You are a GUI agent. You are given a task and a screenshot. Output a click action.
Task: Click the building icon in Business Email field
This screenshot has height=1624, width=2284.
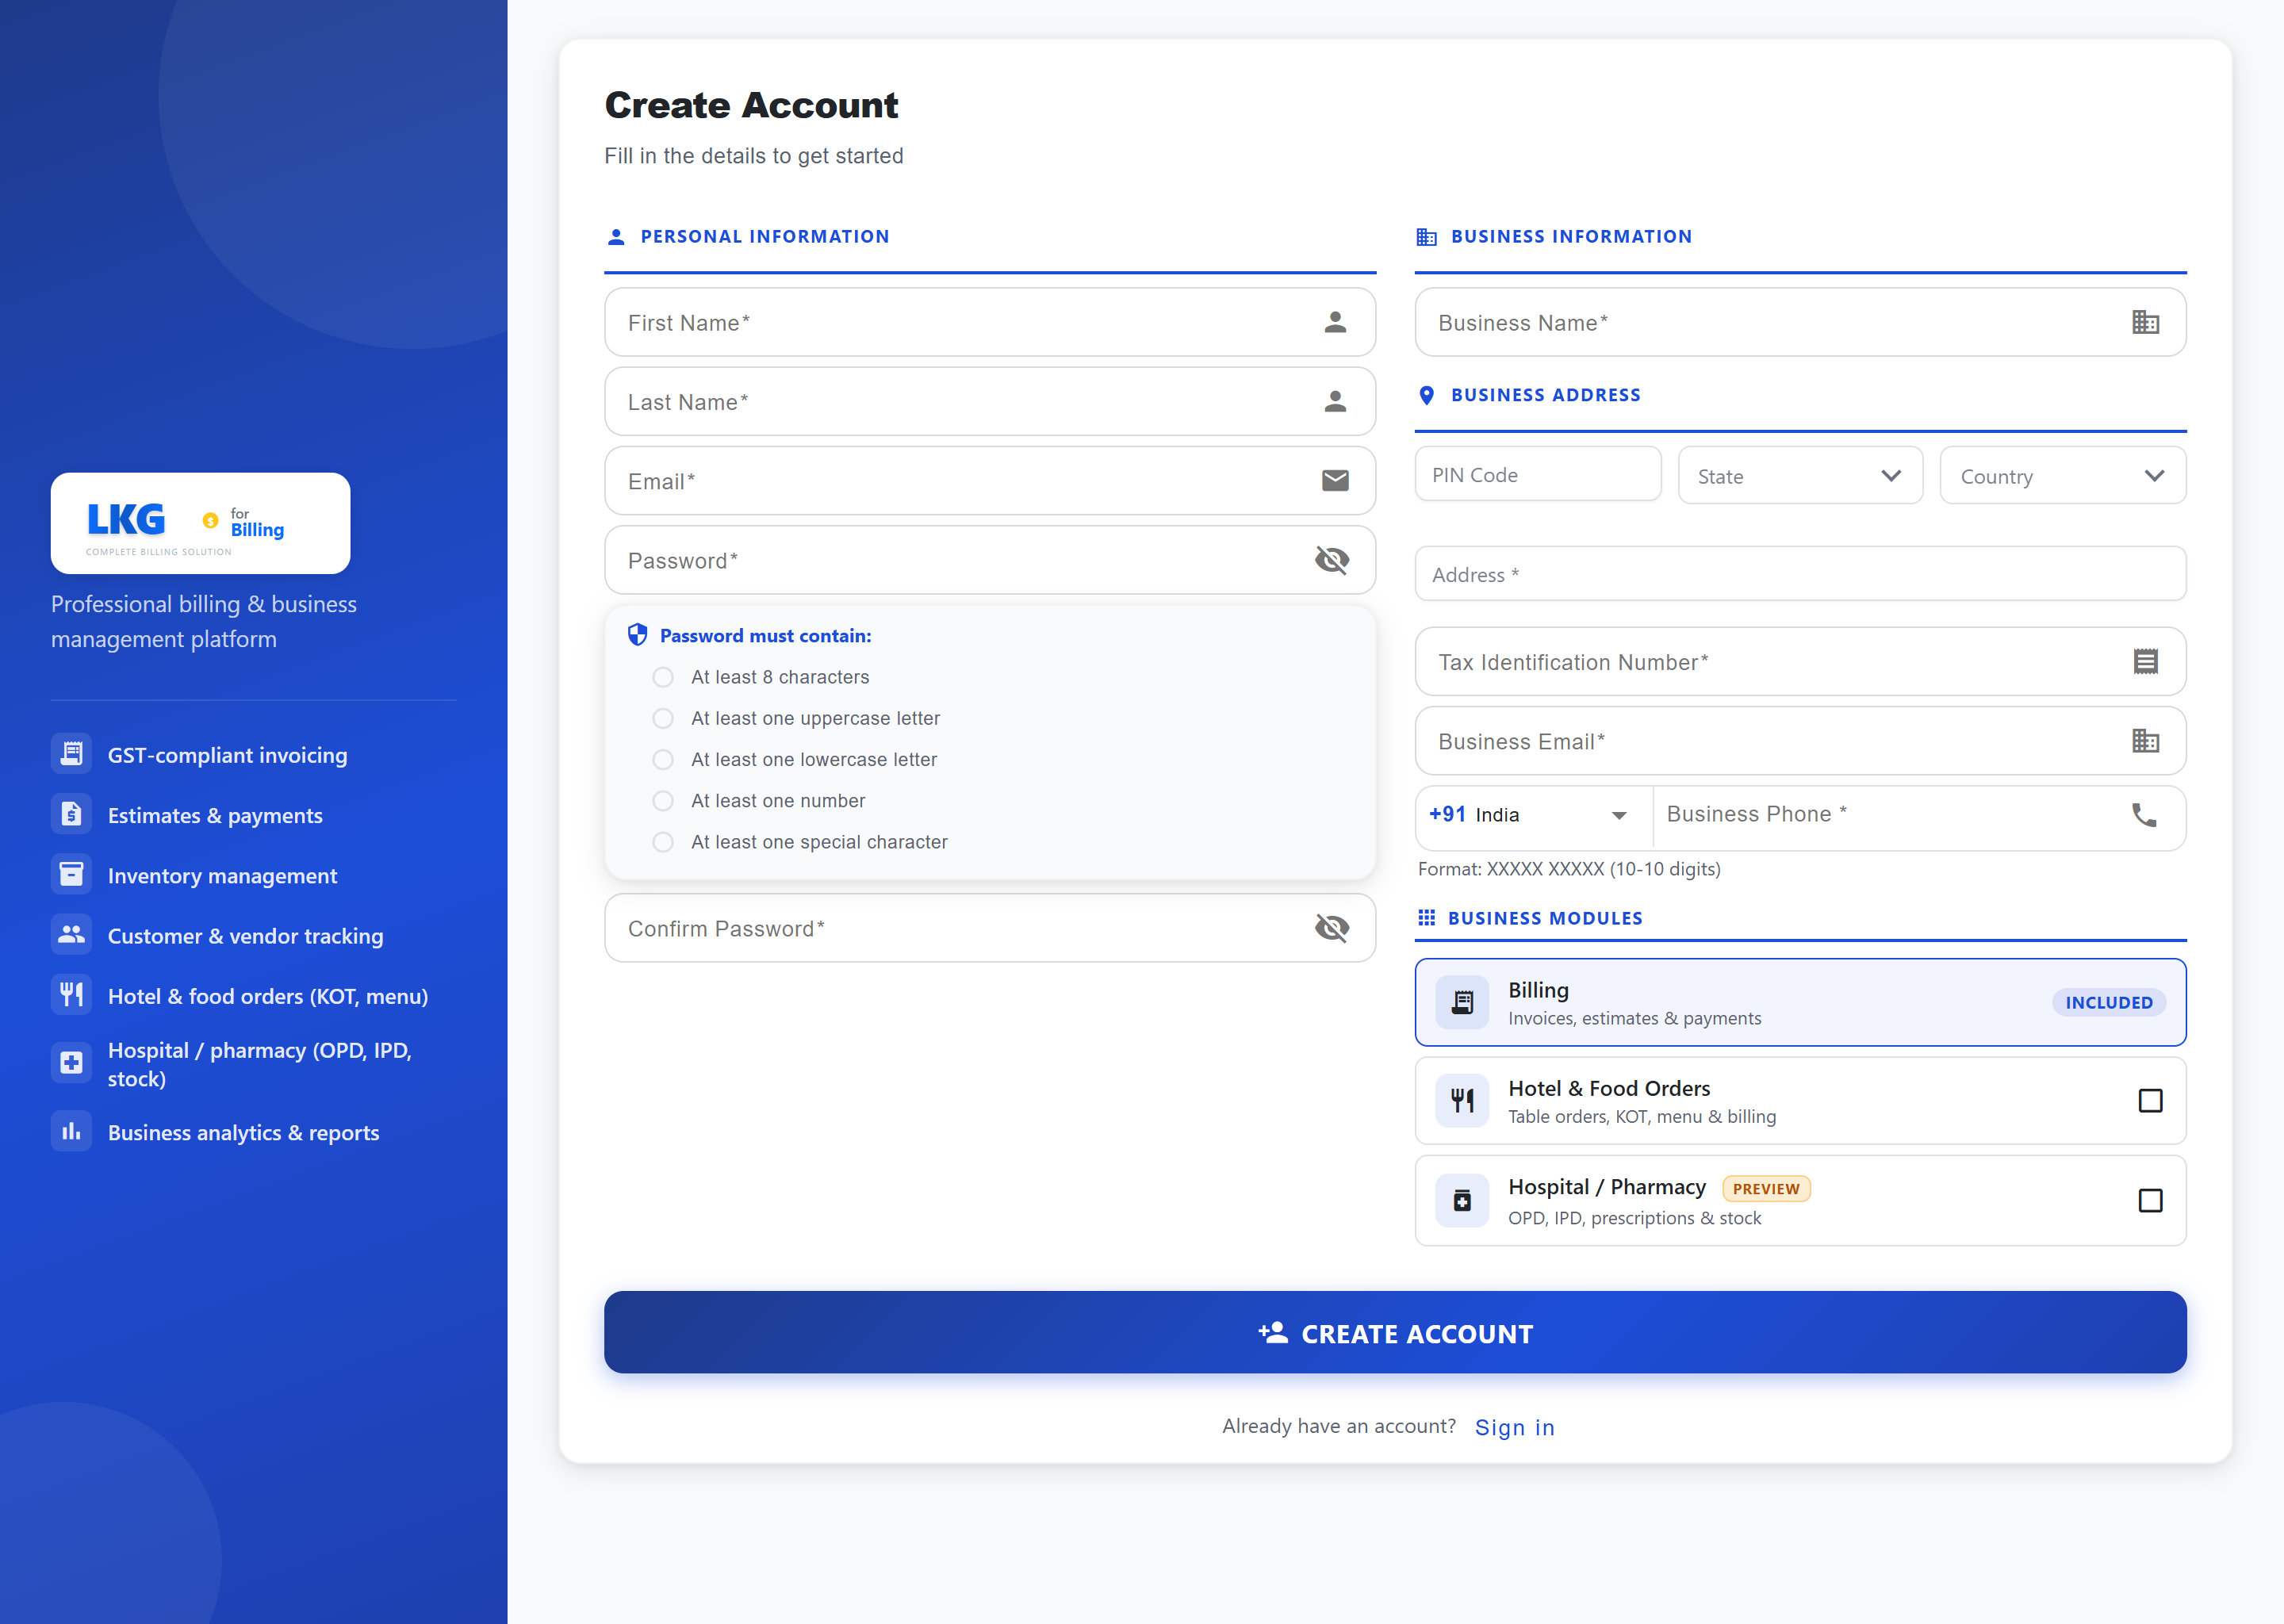point(2145,741)
